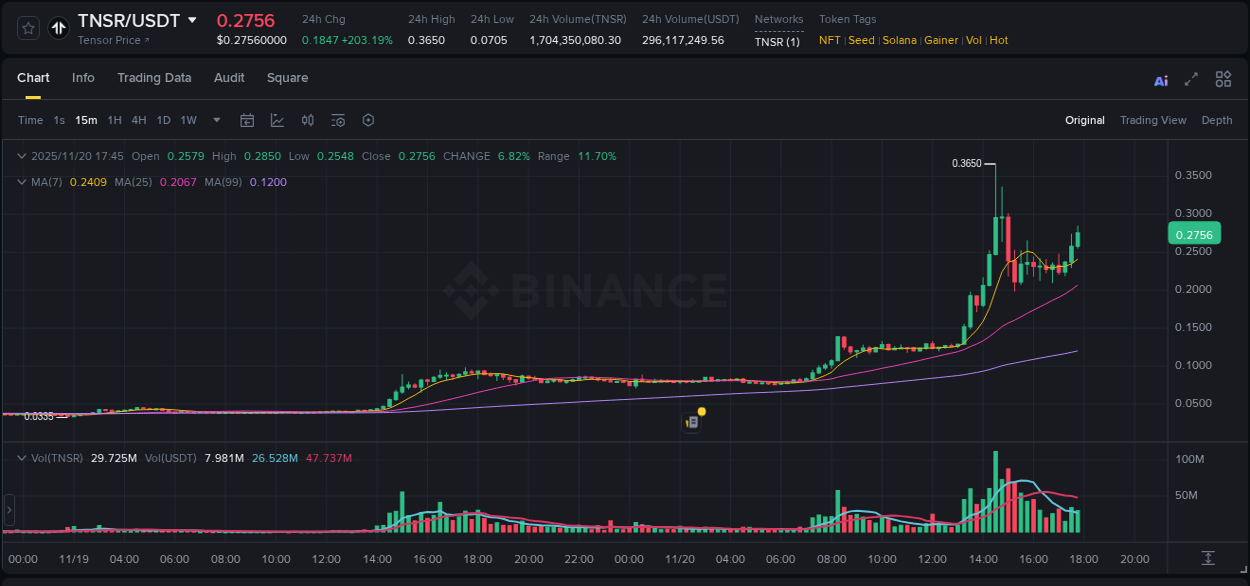Click the Ai analysis icon
This screenshot has width=1250, height=586.
1160,79
